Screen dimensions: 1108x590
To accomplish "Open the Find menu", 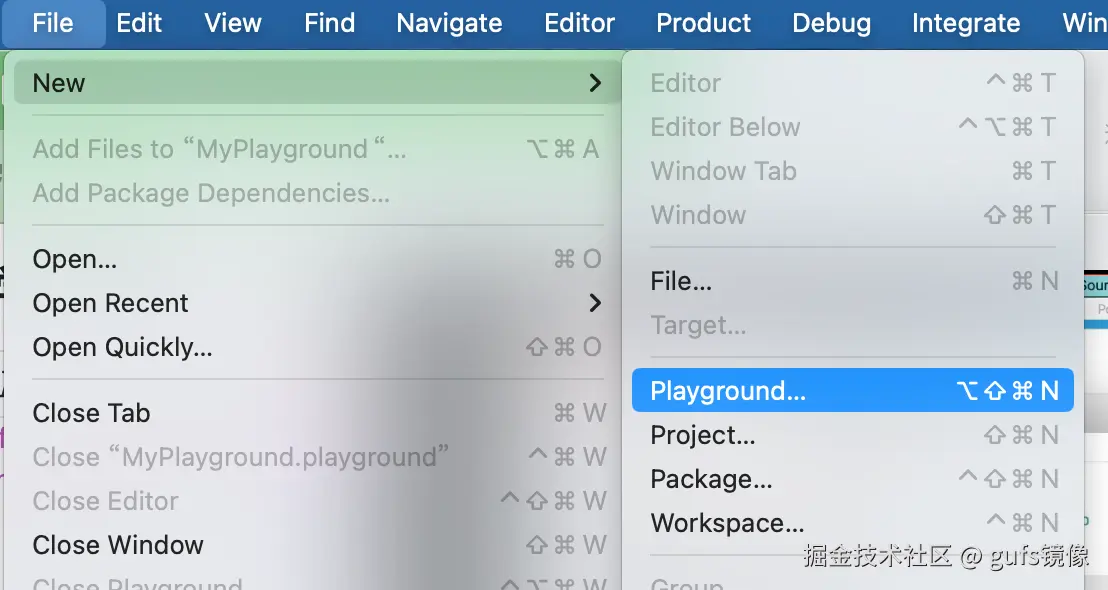I will point(329,23).
